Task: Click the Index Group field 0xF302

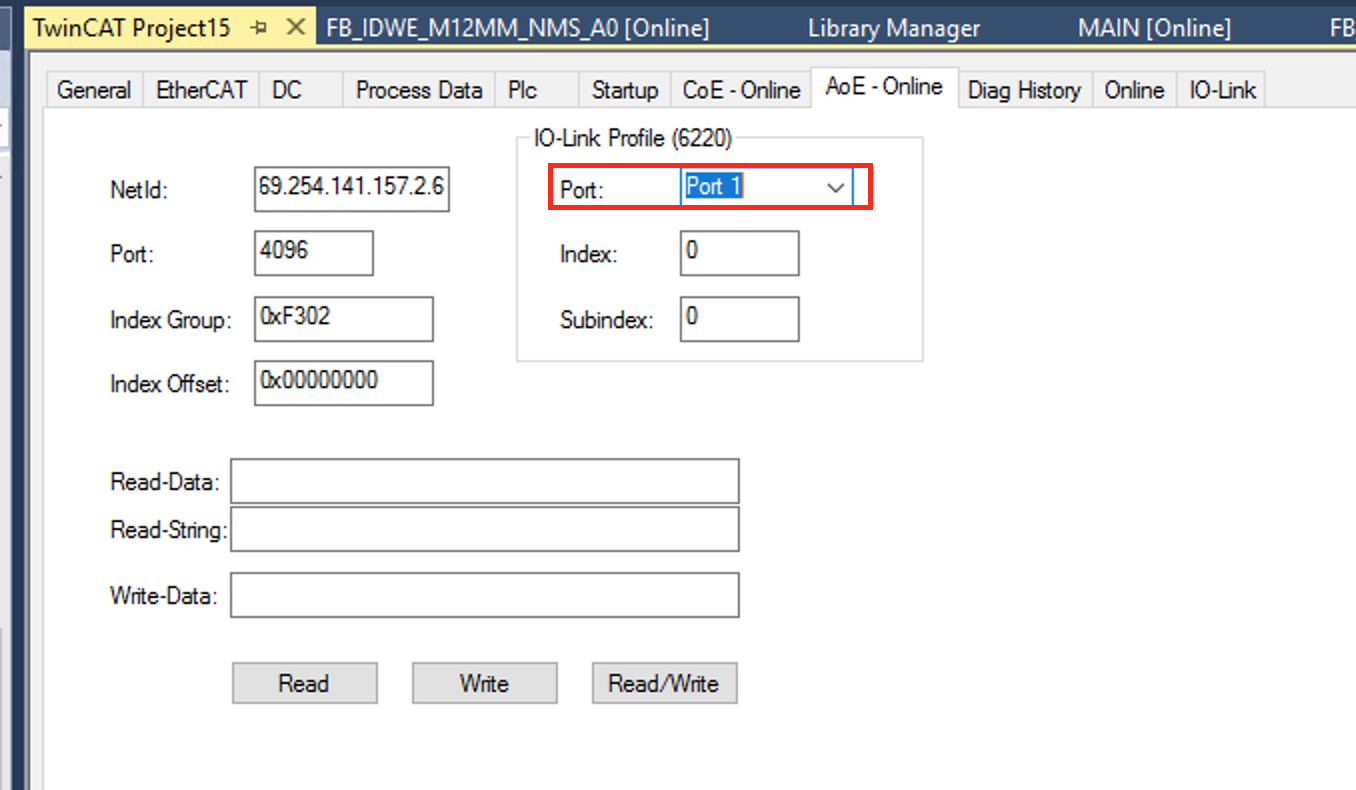Action: click(344, 319)
